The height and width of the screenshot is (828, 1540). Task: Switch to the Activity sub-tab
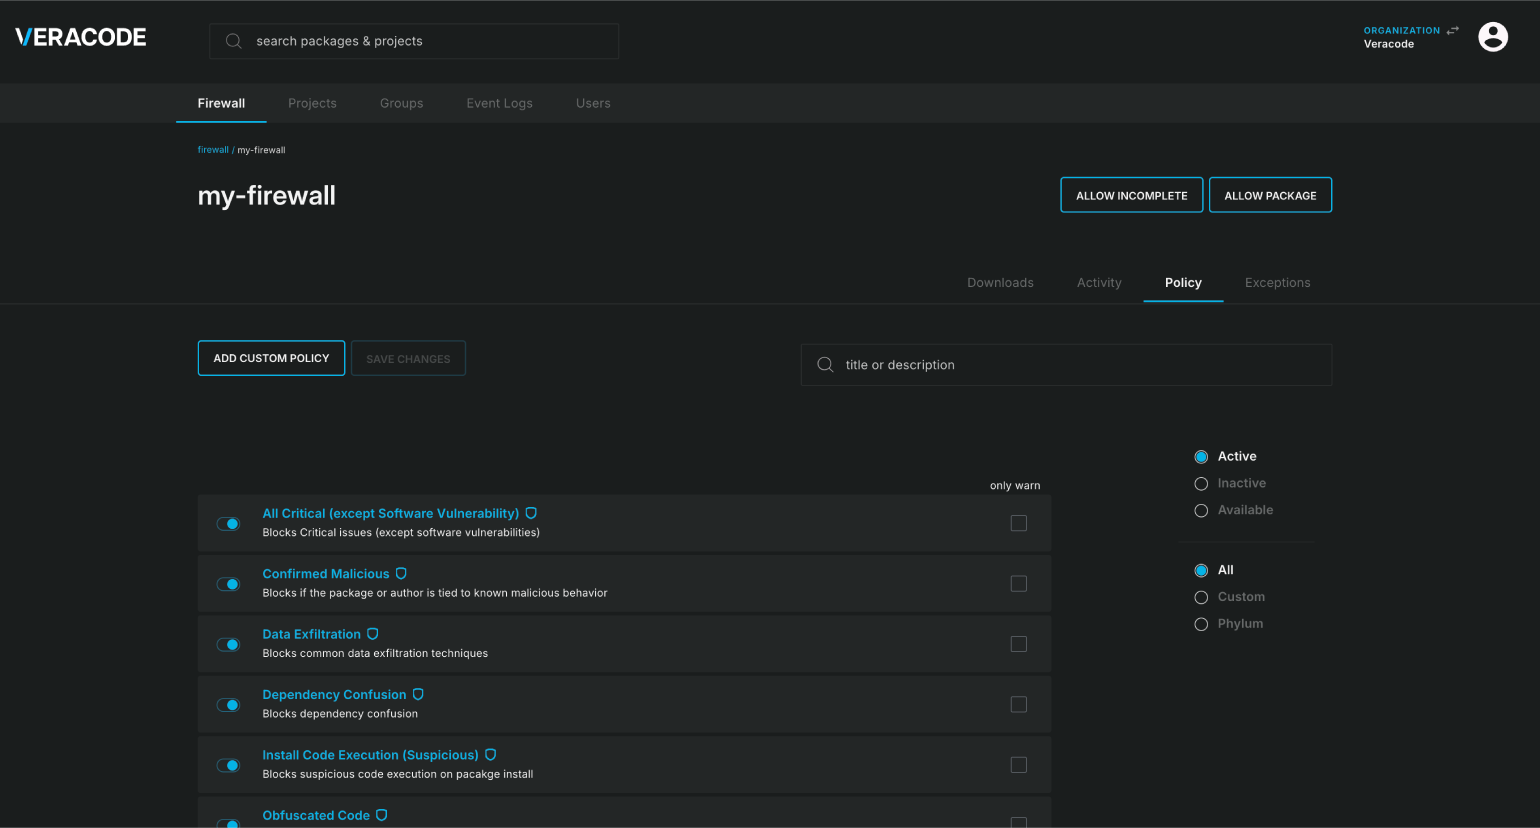tap(1099, 283)
